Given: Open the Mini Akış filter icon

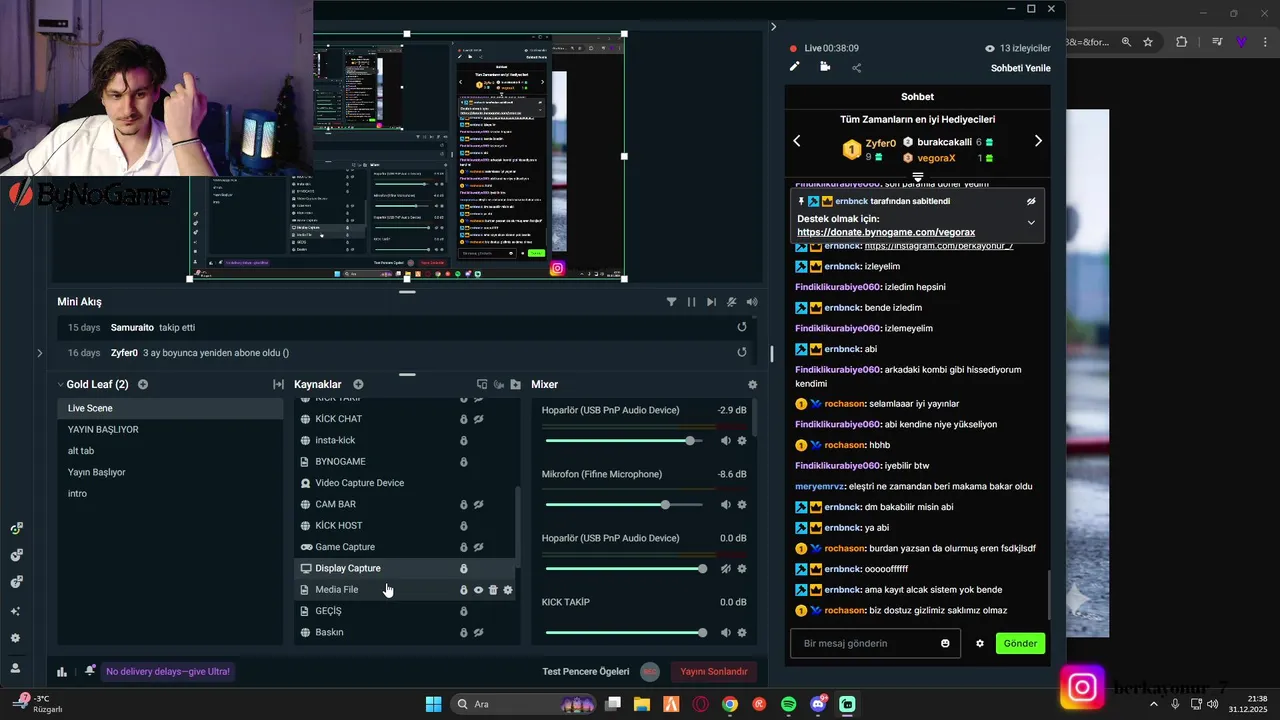Looking at the screenshot, I should click(x=671, y=302).
